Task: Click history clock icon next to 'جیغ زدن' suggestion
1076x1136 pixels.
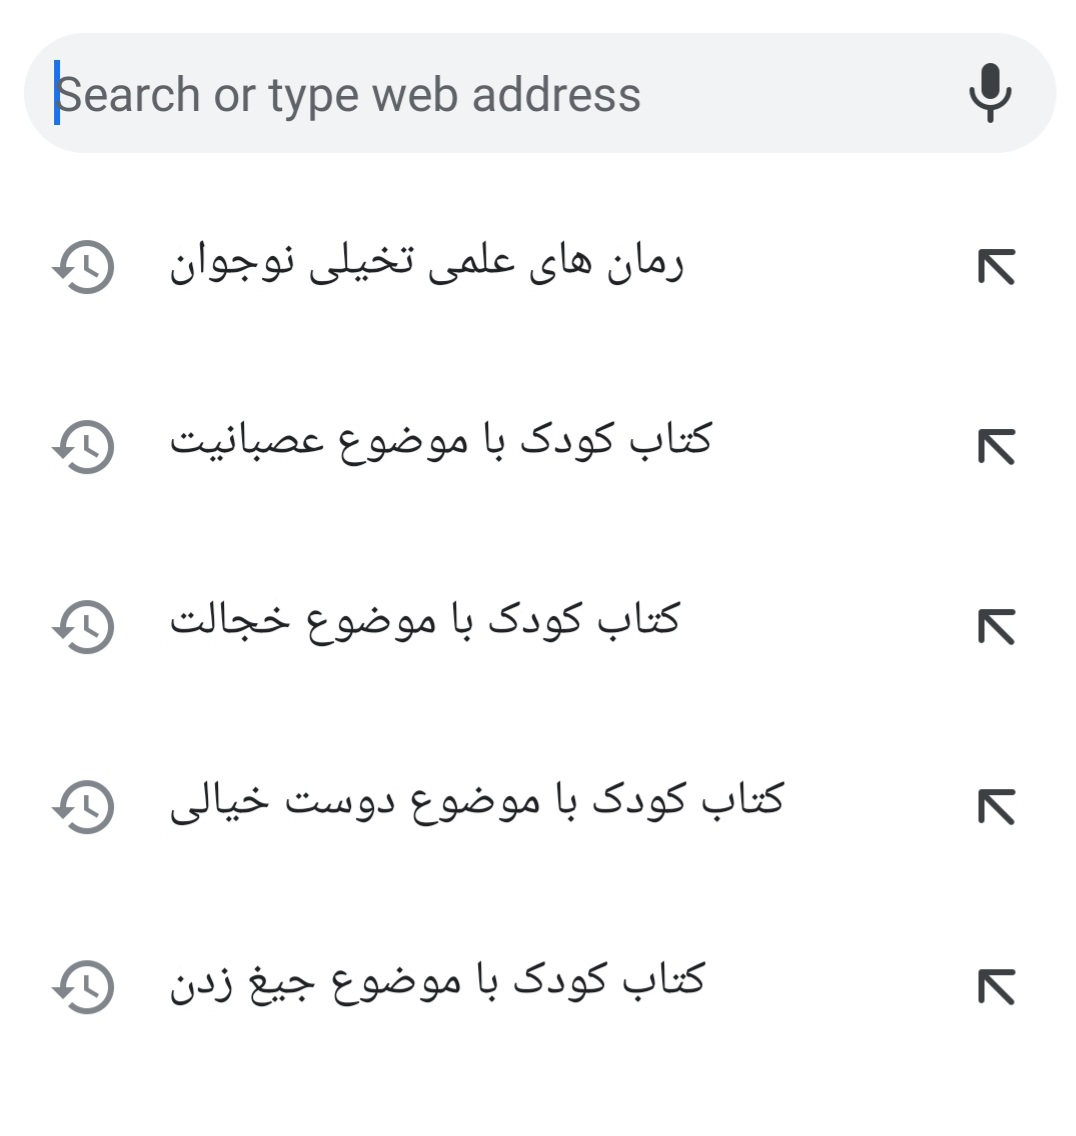Action: tap(84, 986)
